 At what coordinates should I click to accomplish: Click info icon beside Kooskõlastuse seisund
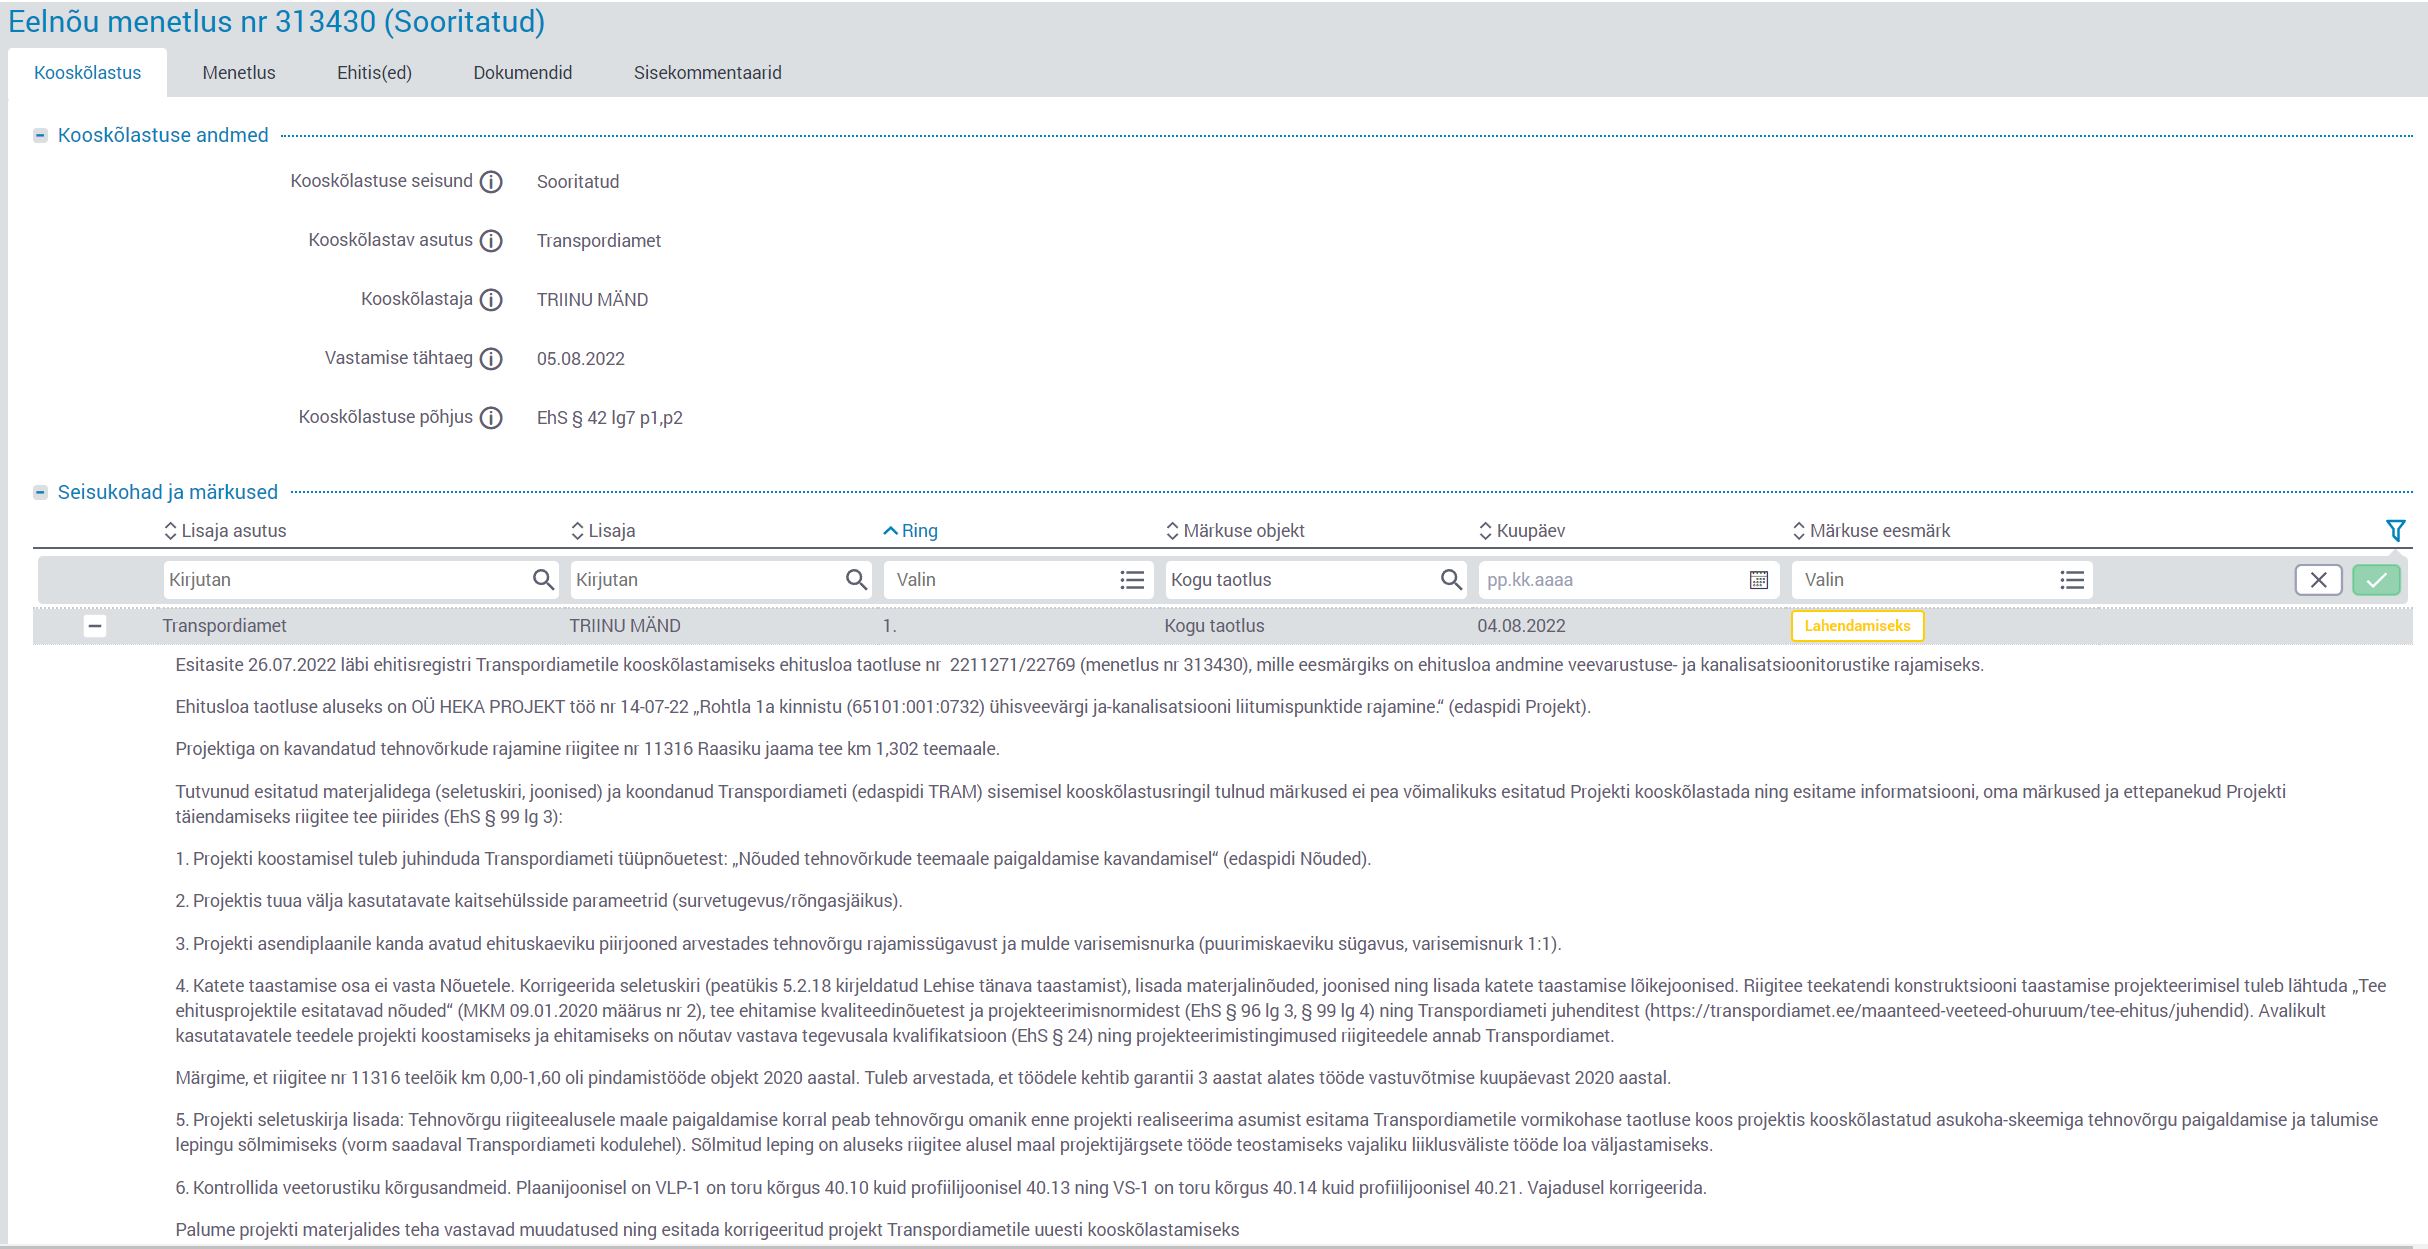(x=491, y=182)
